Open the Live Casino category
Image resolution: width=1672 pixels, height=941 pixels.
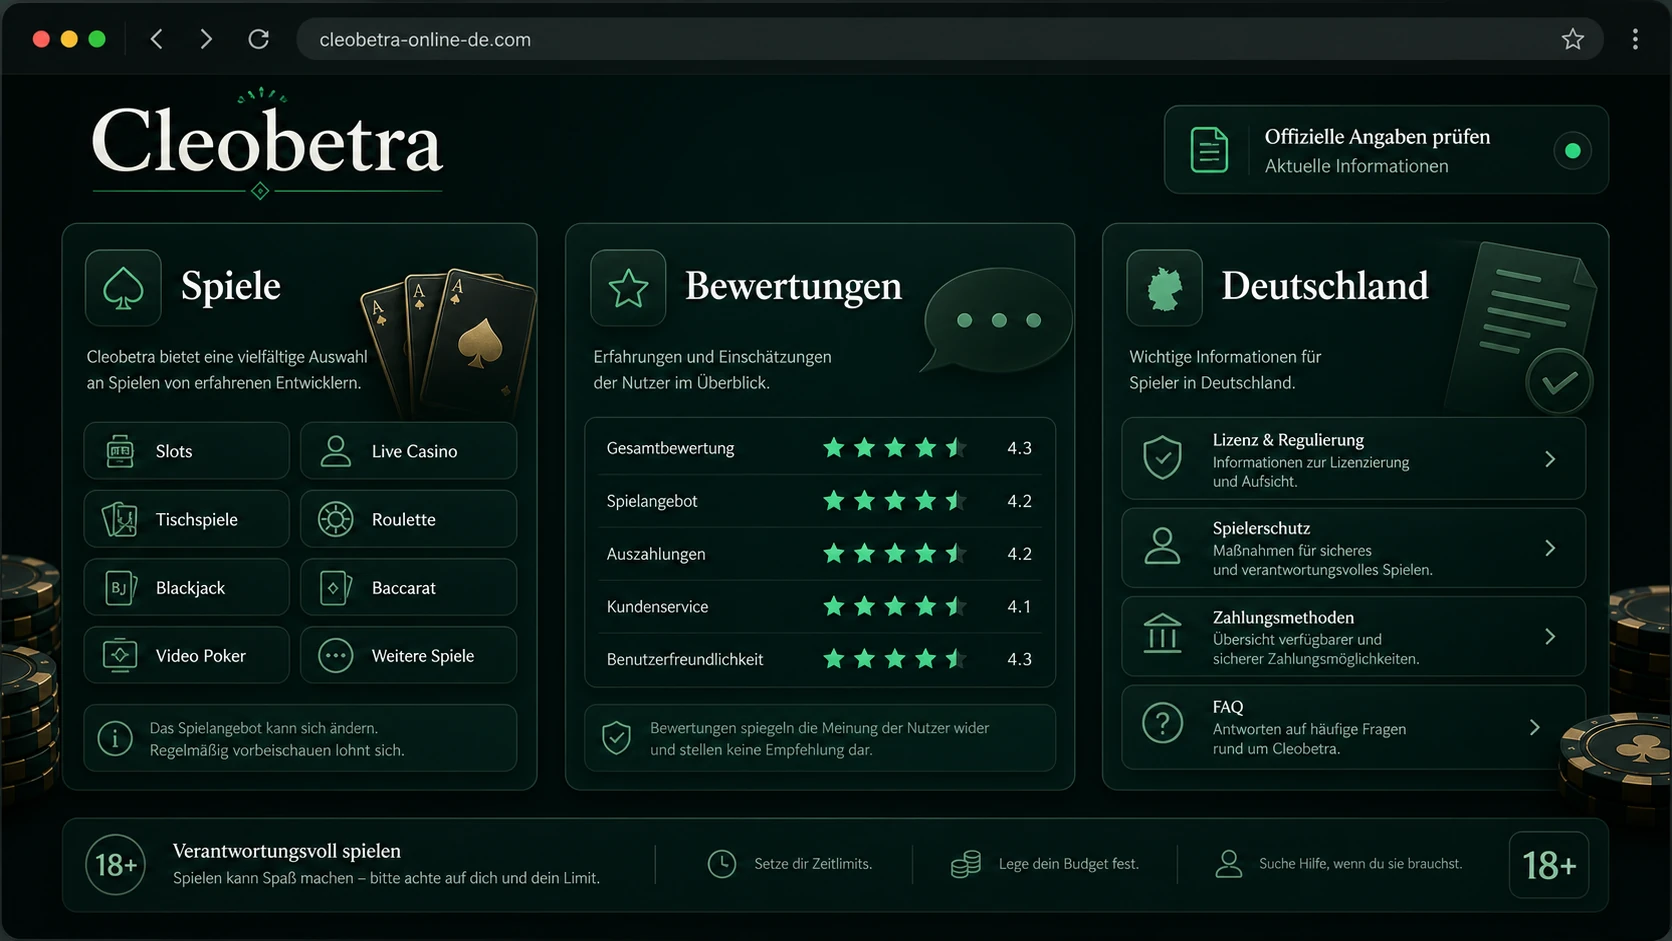[x=408, y=451]
